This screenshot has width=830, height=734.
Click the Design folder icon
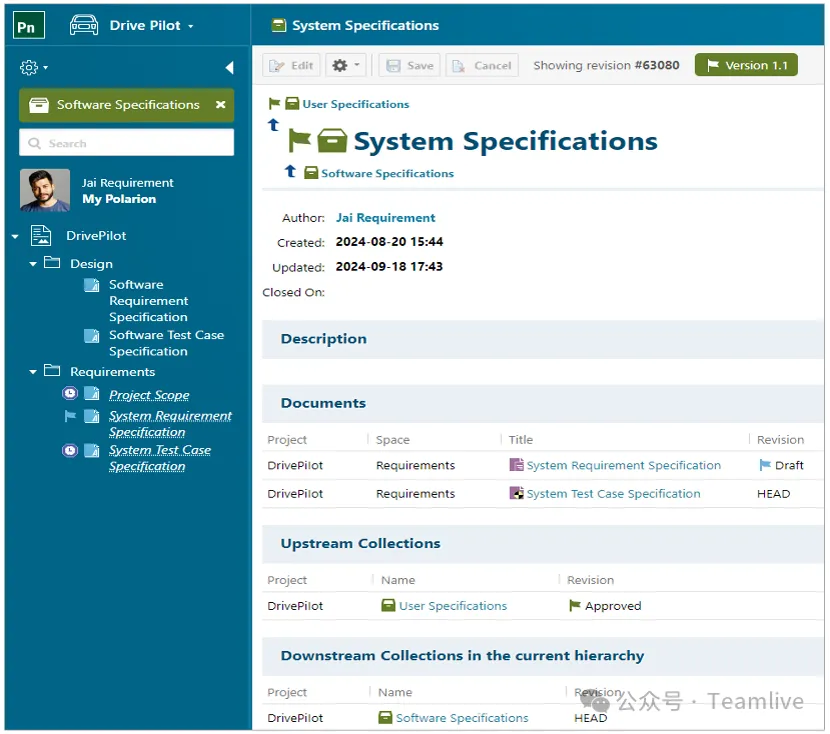point(51,262)
